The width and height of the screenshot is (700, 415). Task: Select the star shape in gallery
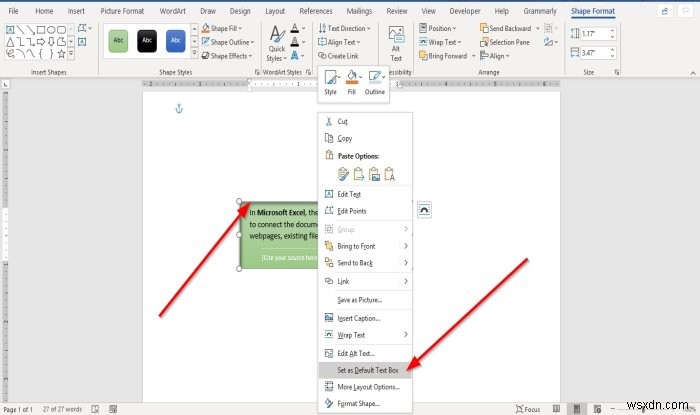coord(61,54)
